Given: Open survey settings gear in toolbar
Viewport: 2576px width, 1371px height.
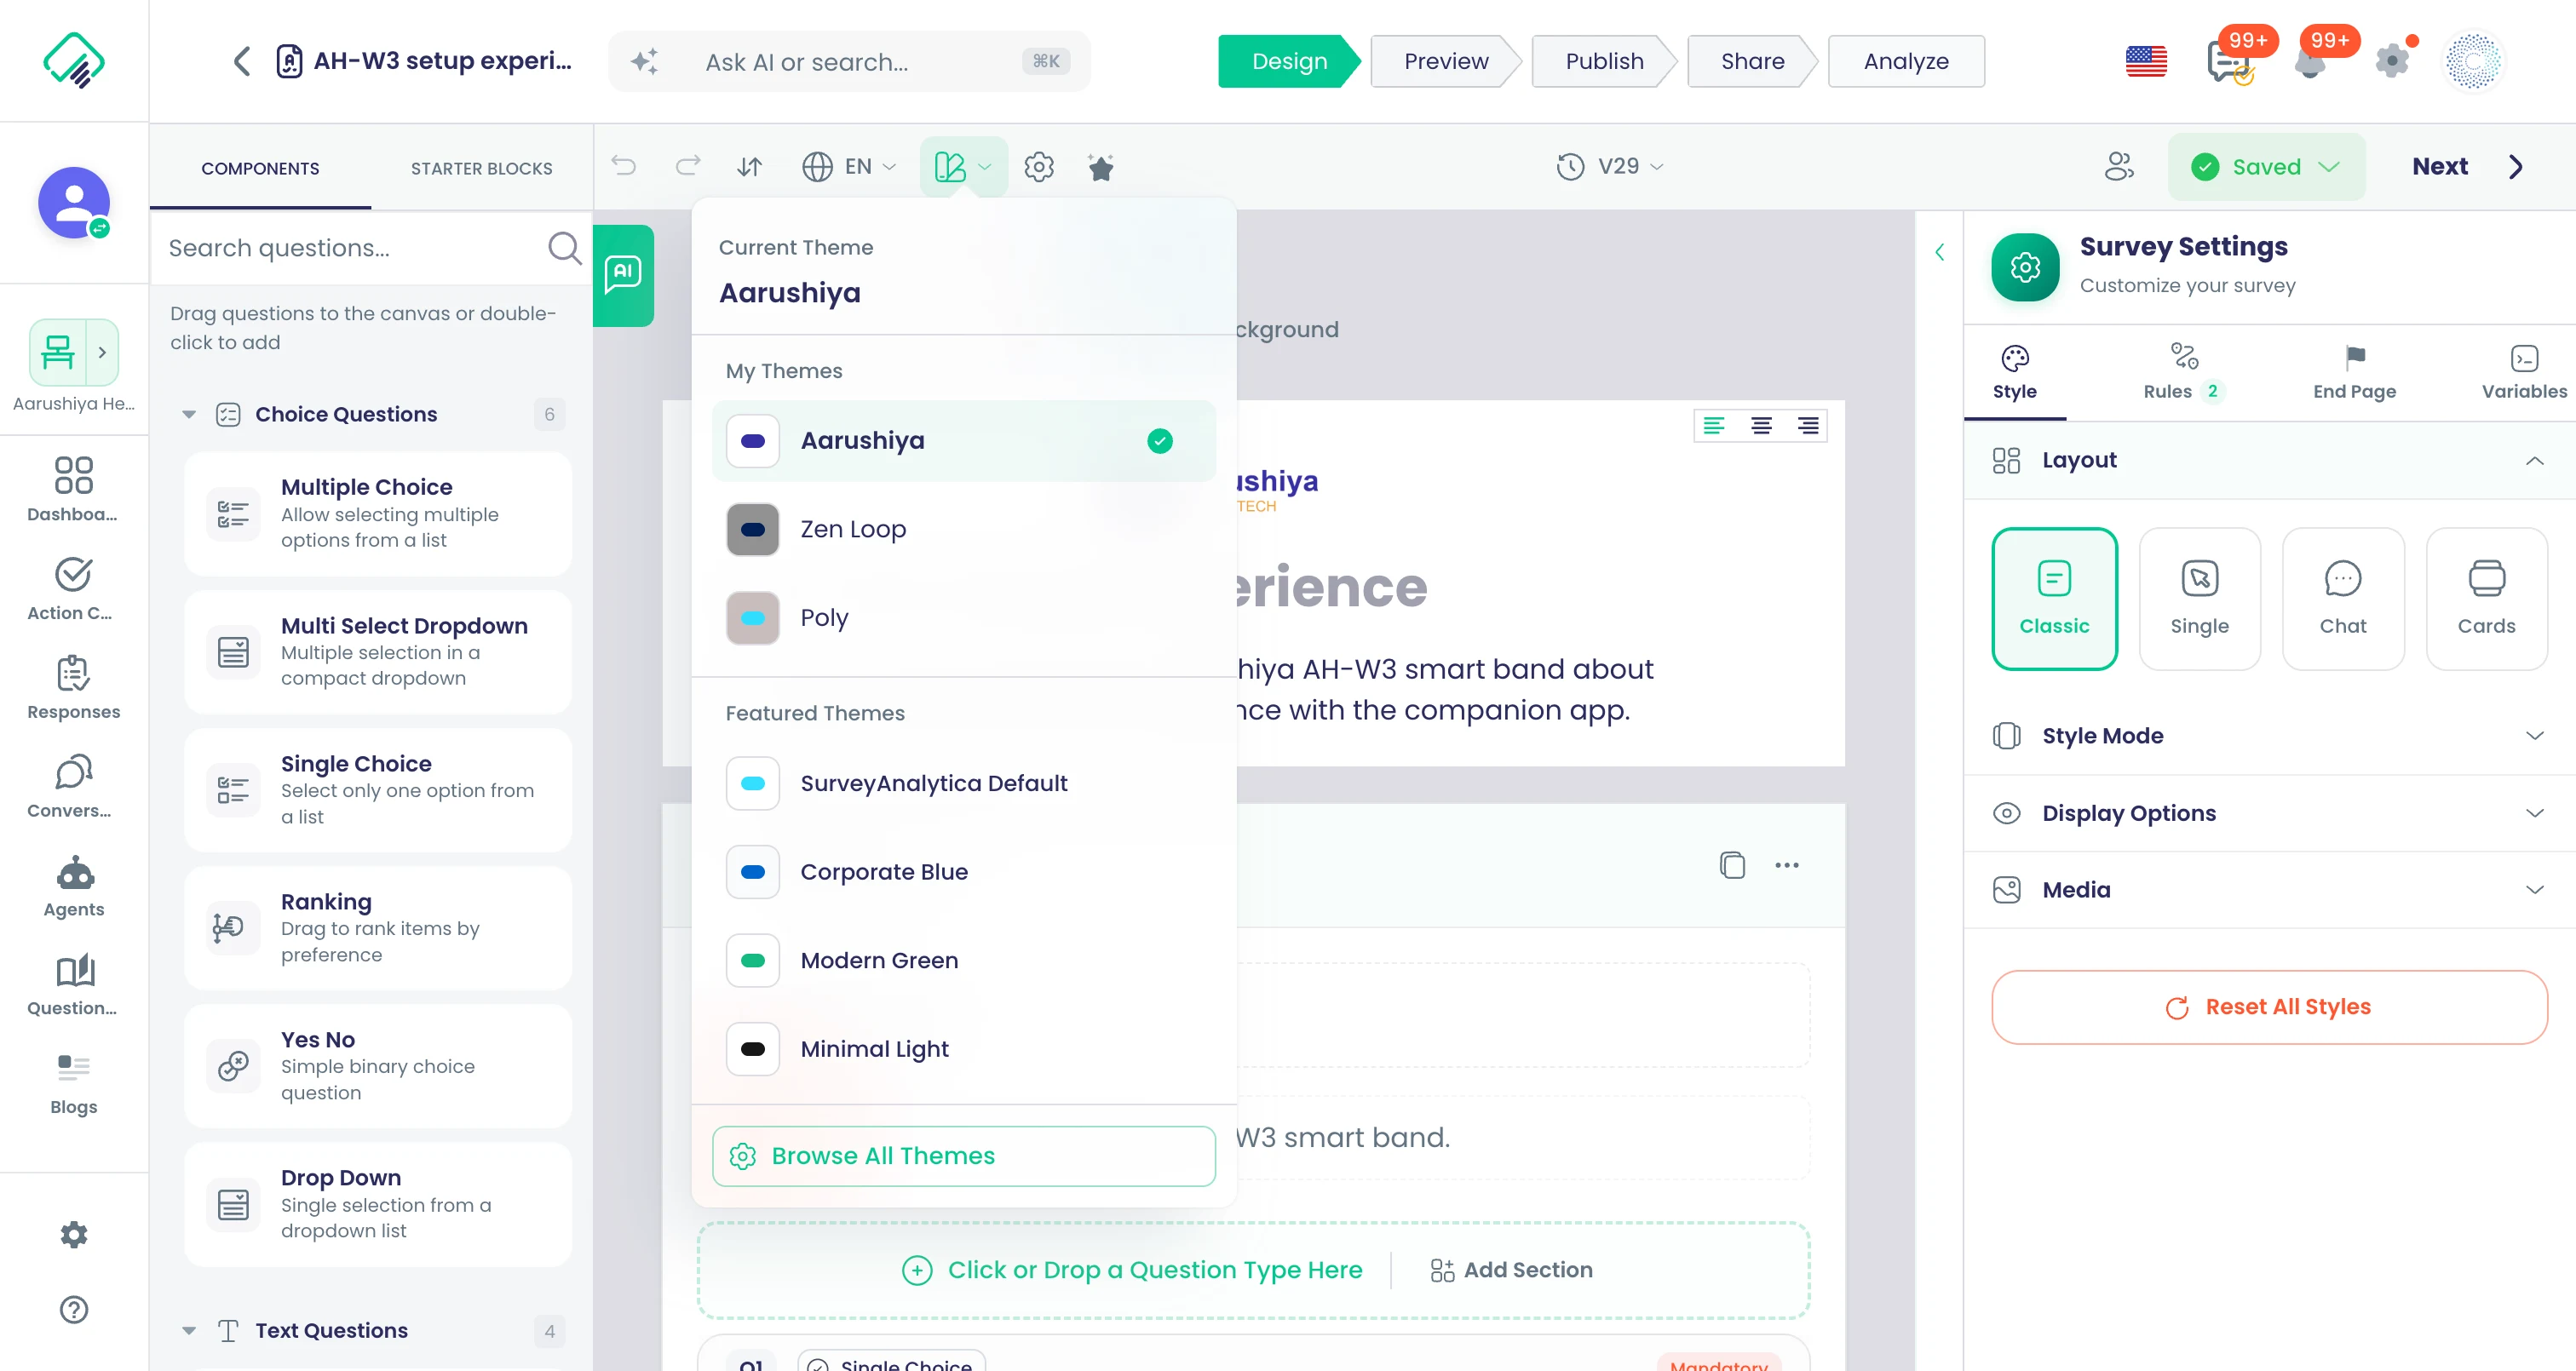Looking at the screenshot, I should (1039, 166).
